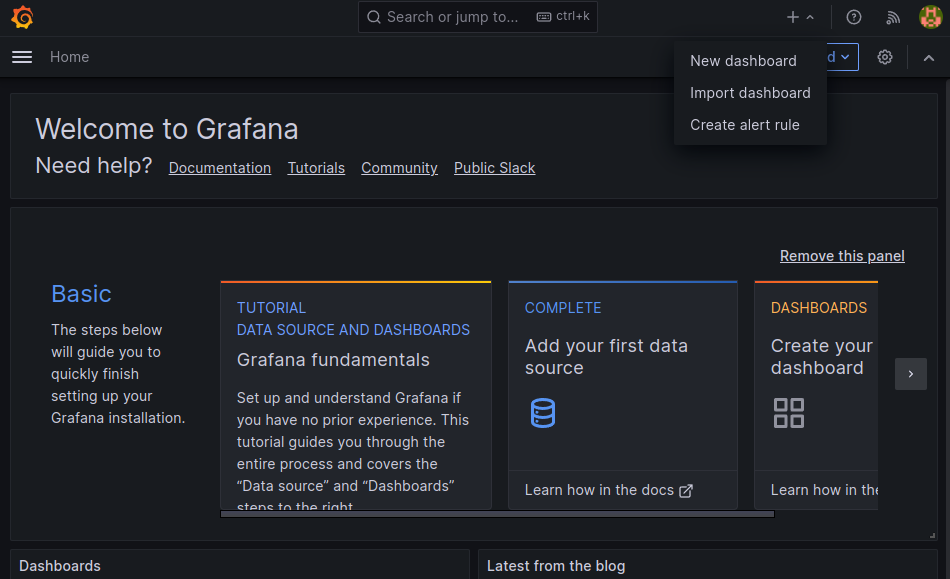Show next setup cards with arrow
Image resolution: width=950 pixels, height=579 pixels.
pyautogui.click(x=910, y=374)
